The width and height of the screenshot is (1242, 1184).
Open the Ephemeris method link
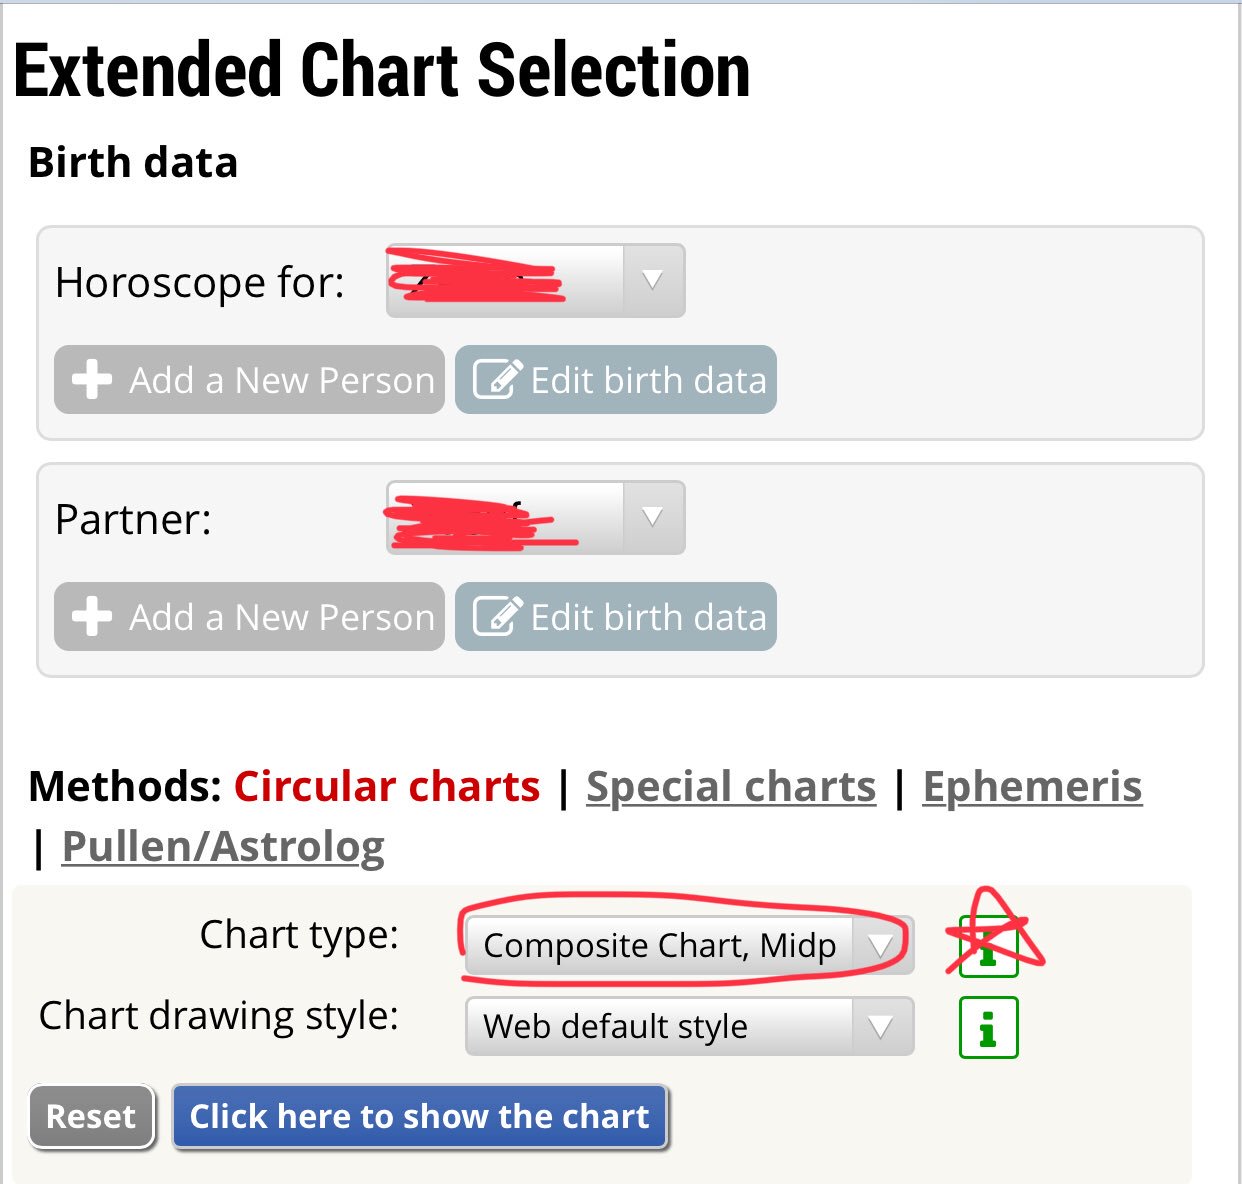pyautogui.click(x=1032, y=786)
